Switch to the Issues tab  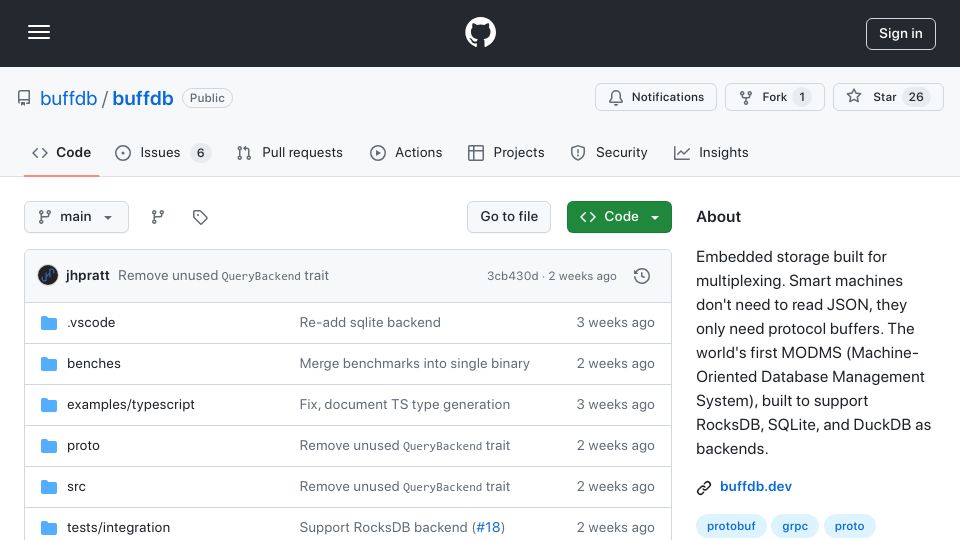163,152
